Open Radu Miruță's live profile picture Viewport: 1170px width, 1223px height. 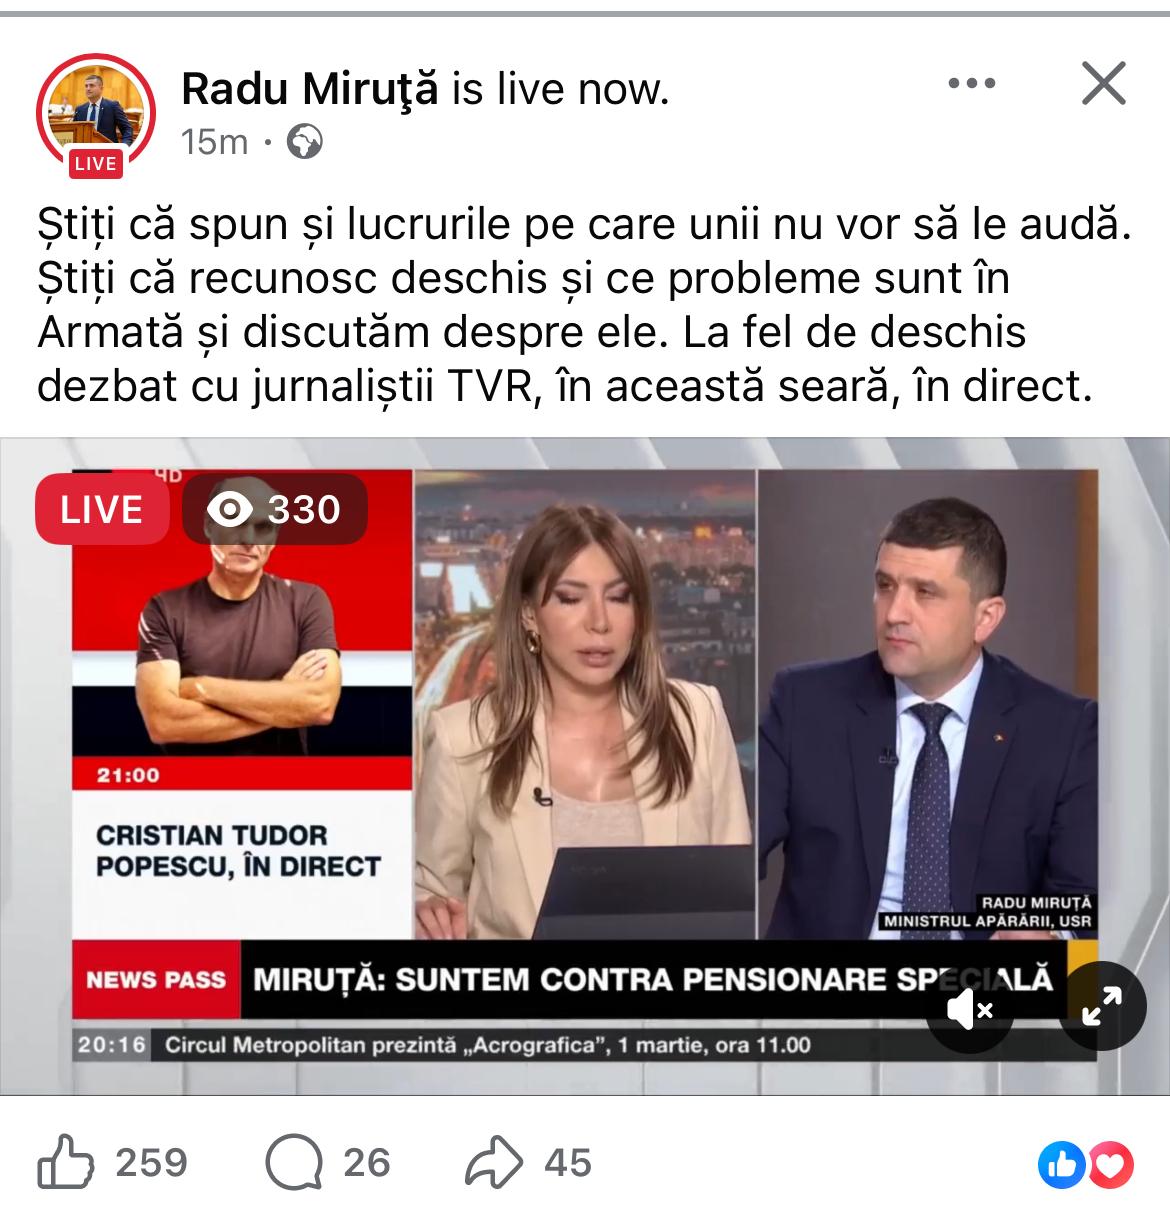(x=96, y=111)
